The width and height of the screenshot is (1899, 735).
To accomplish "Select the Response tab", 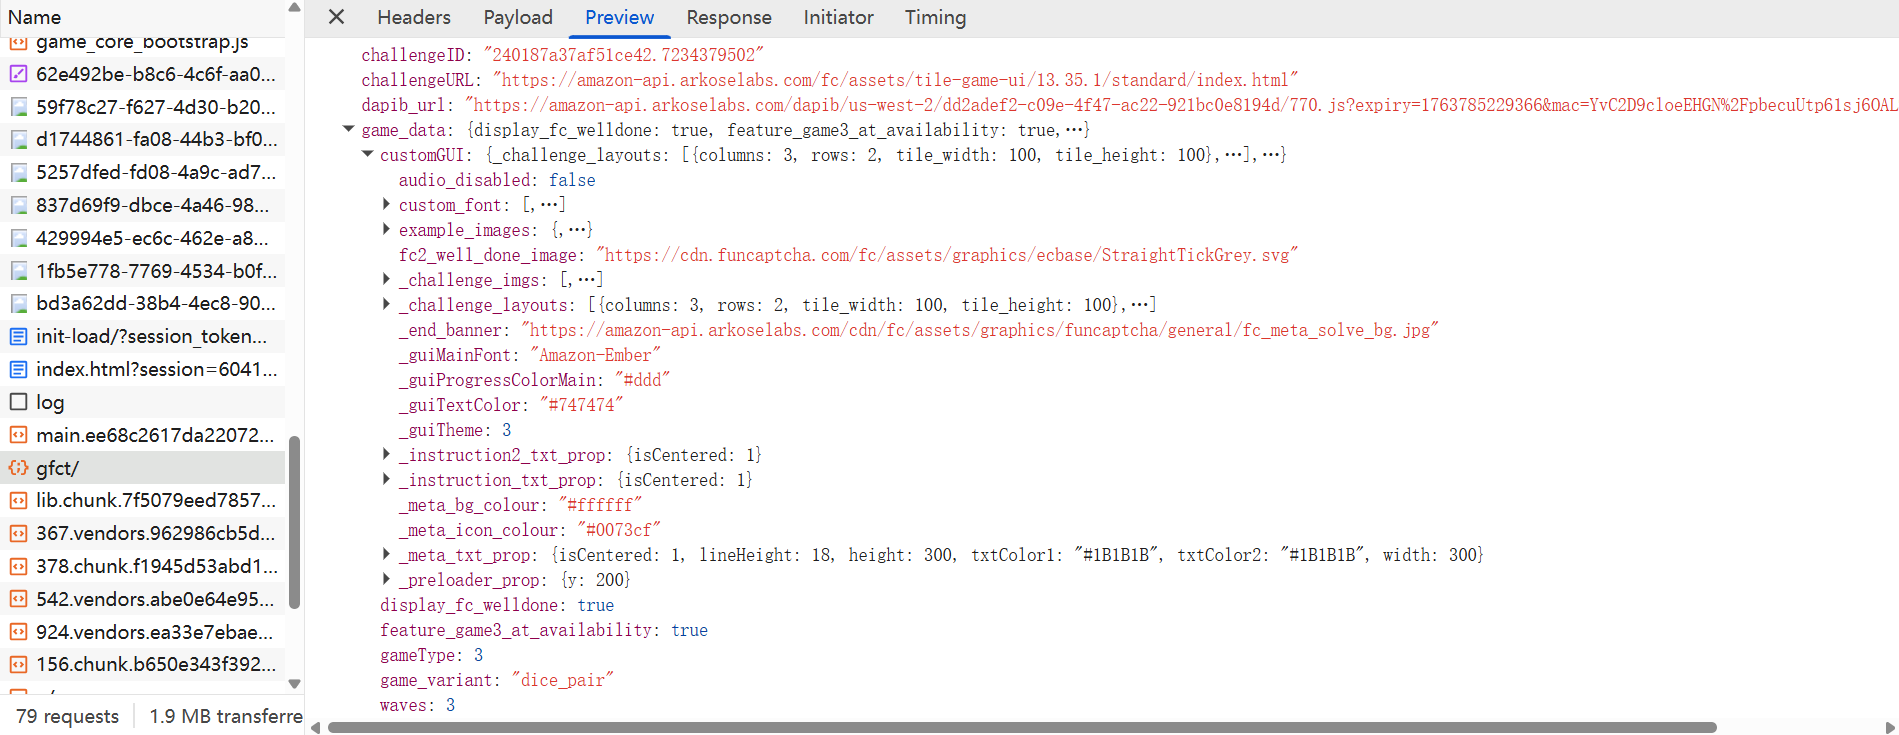I will click(x=728, y=17).
